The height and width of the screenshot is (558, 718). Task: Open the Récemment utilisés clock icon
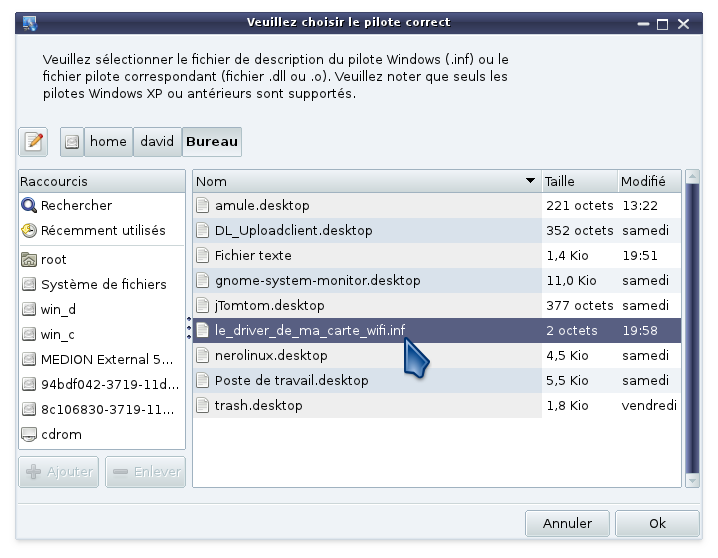[29, 231]
